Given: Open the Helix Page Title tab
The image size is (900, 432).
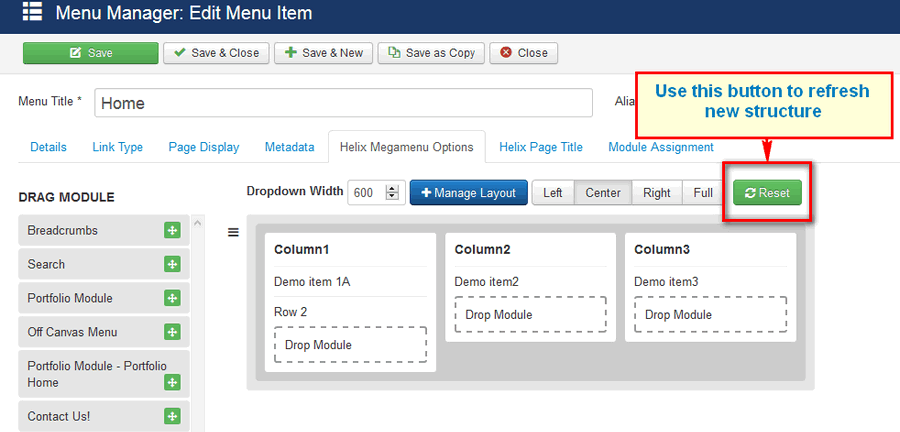Looking at the screenshot, I should (x=540, y=147).
